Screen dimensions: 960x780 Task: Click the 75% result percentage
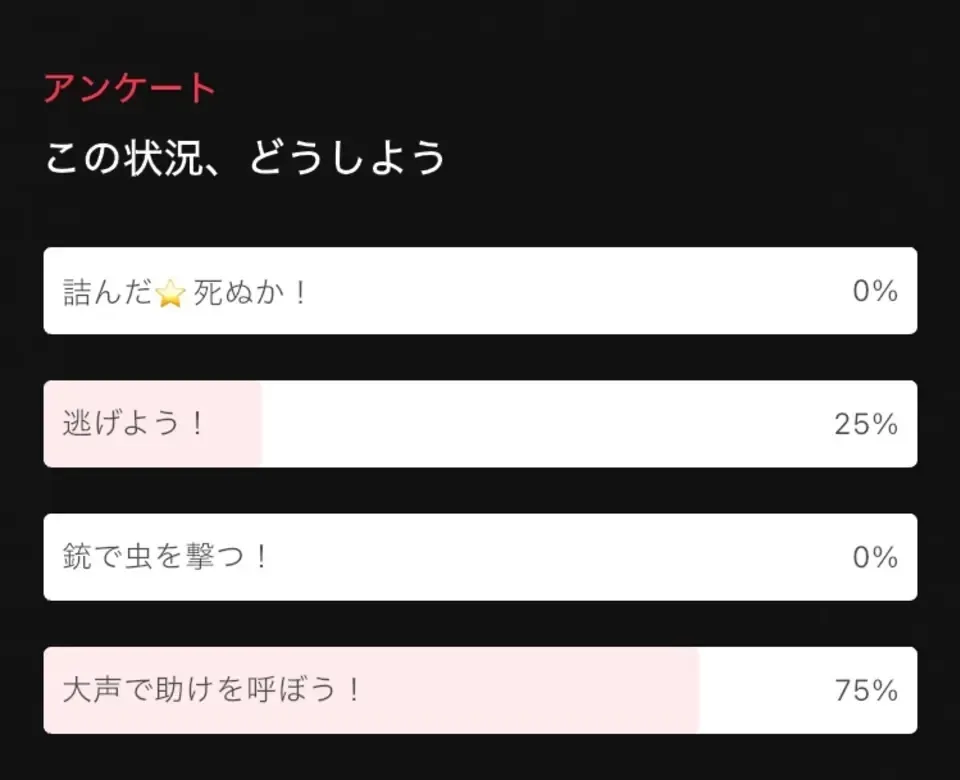(x=866, y=691)
